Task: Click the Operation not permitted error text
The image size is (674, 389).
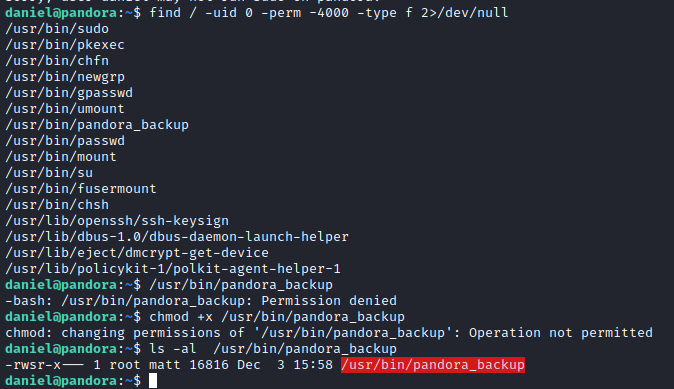Action: 561,333
